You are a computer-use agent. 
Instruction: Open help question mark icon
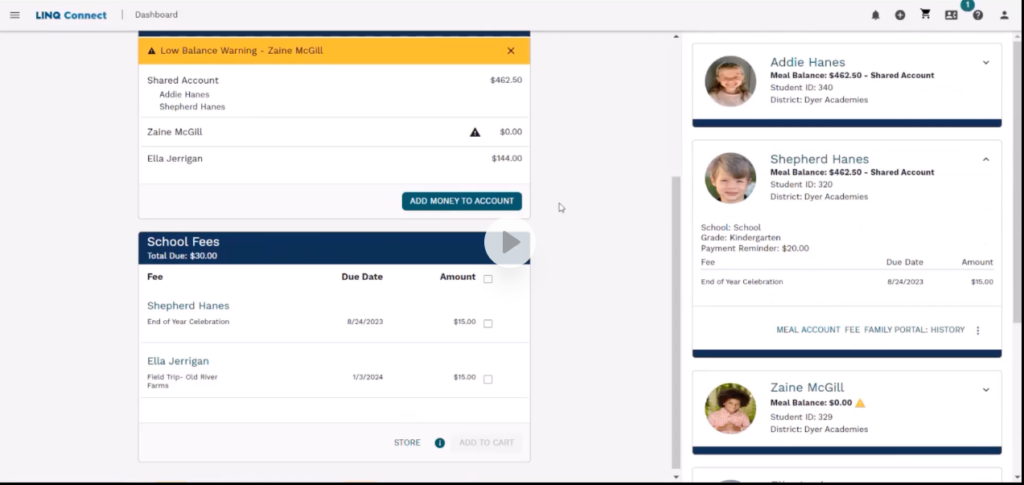(x=977, y=15)
